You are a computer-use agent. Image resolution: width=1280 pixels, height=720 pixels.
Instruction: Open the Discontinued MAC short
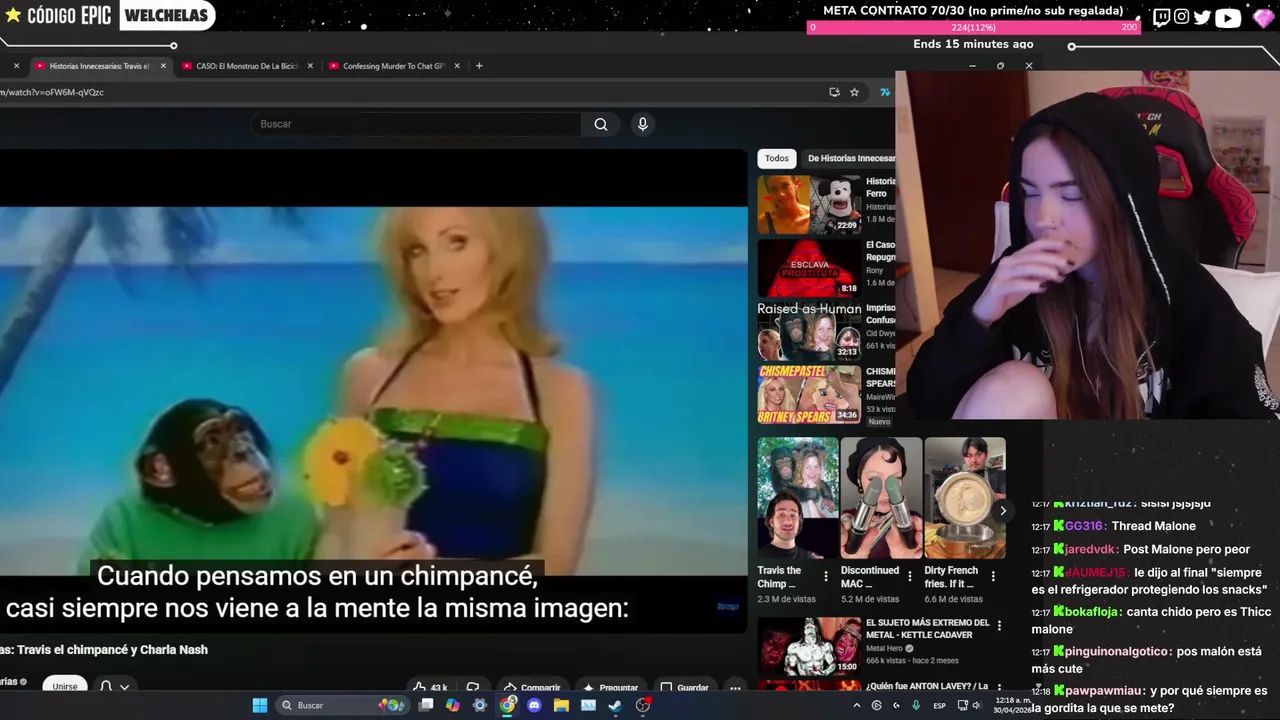tap(881, 498)
